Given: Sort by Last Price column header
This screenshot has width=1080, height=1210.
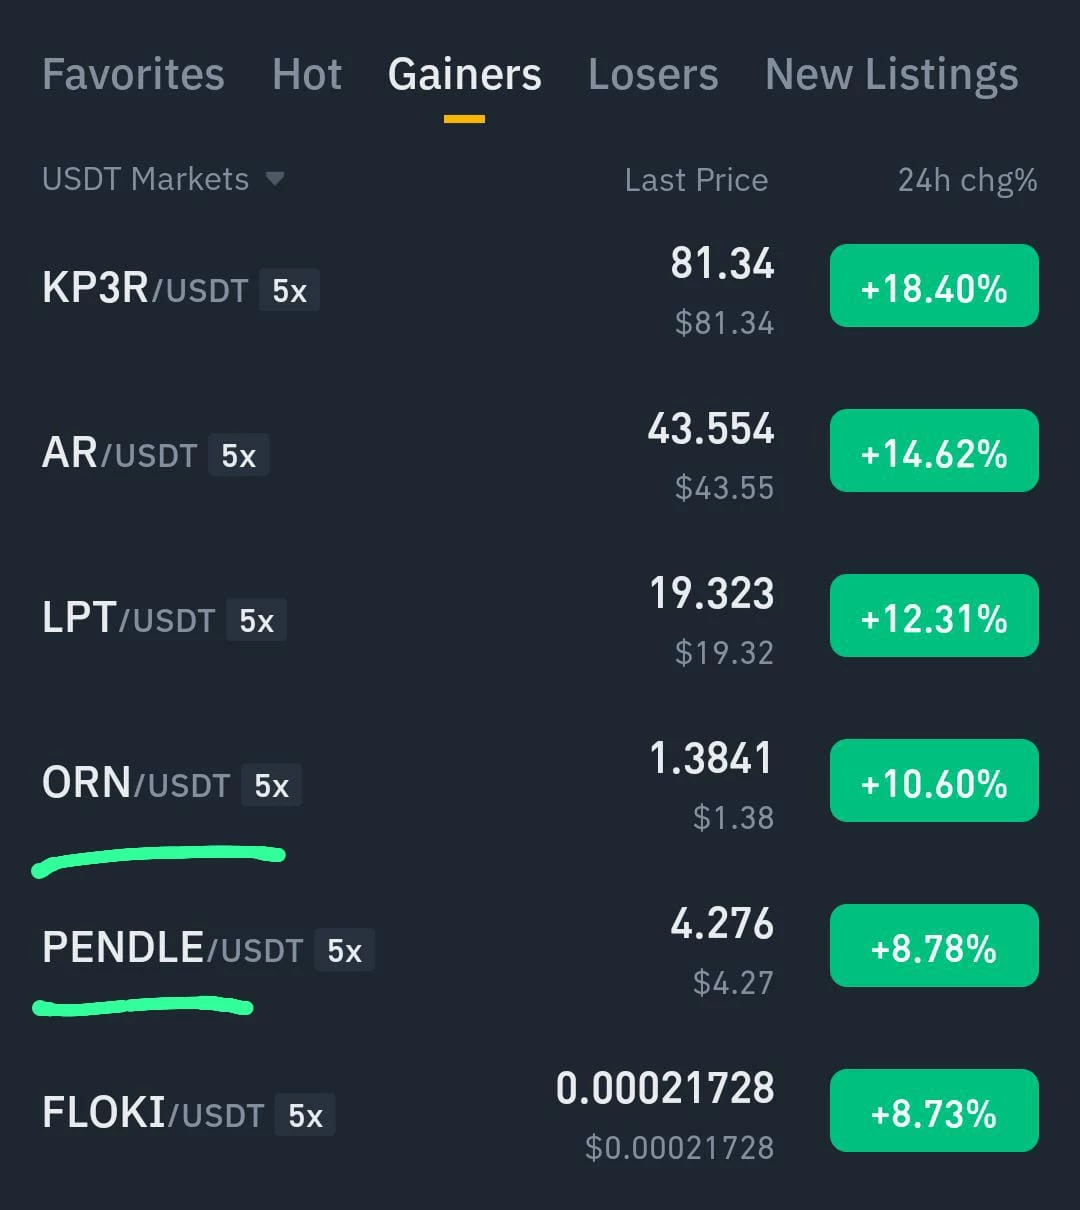Looking at the screenshot, I should tap(696, 180).
